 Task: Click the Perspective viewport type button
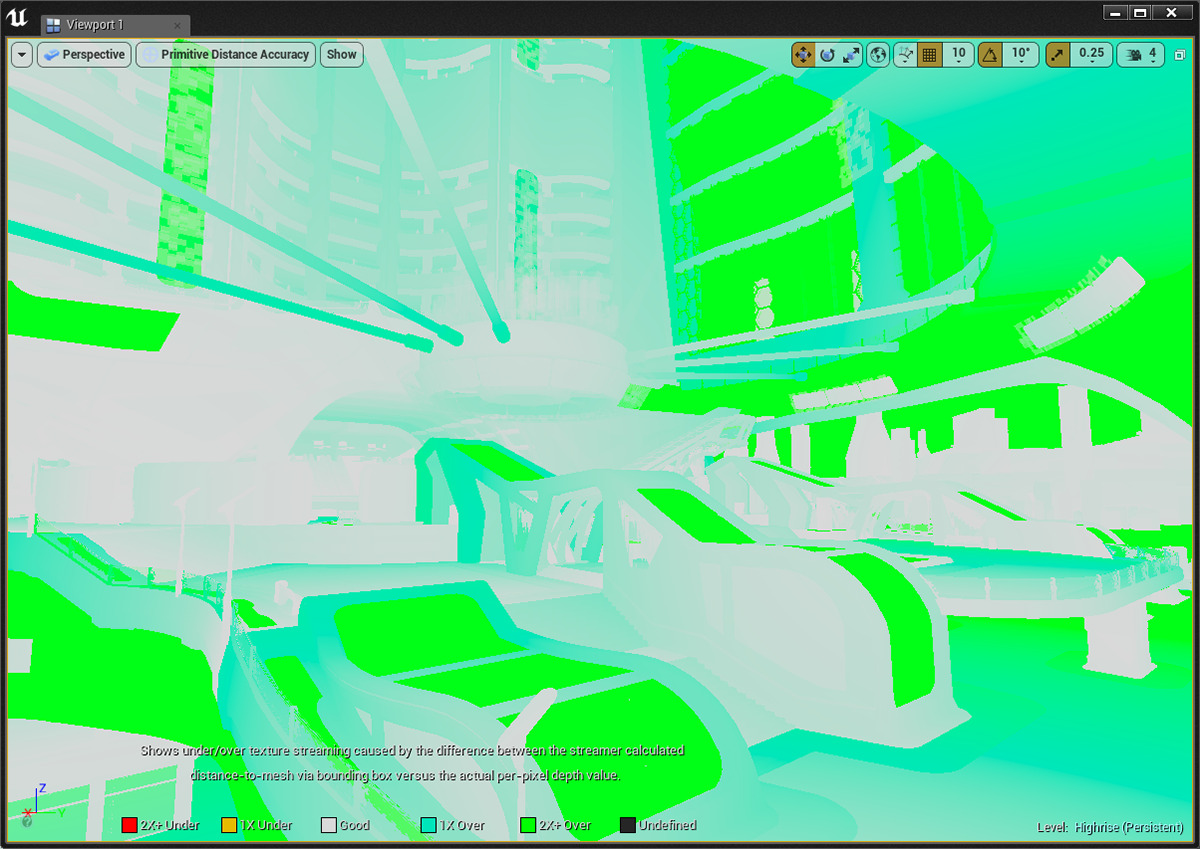[x=84, y=55]
